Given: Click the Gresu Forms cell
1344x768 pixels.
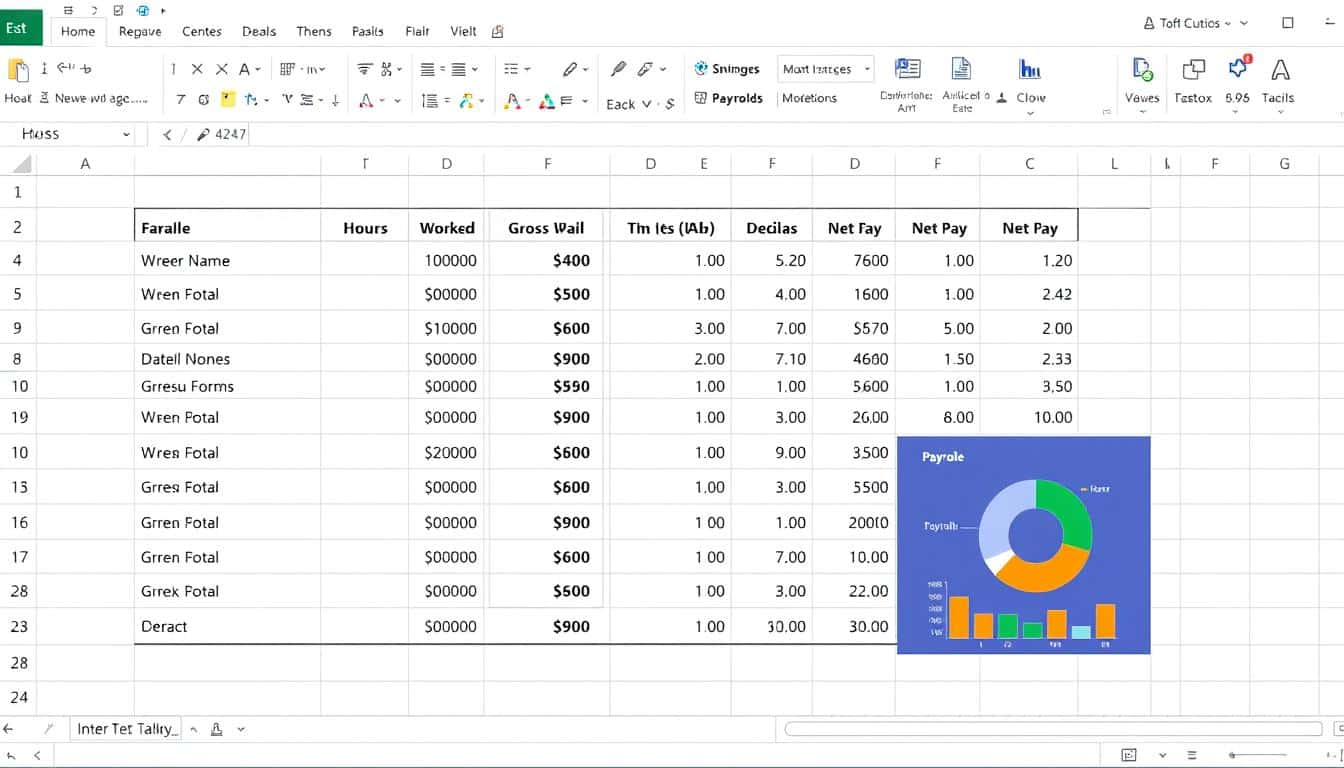Looking at the screenshot, I should [x=227, y=386].
